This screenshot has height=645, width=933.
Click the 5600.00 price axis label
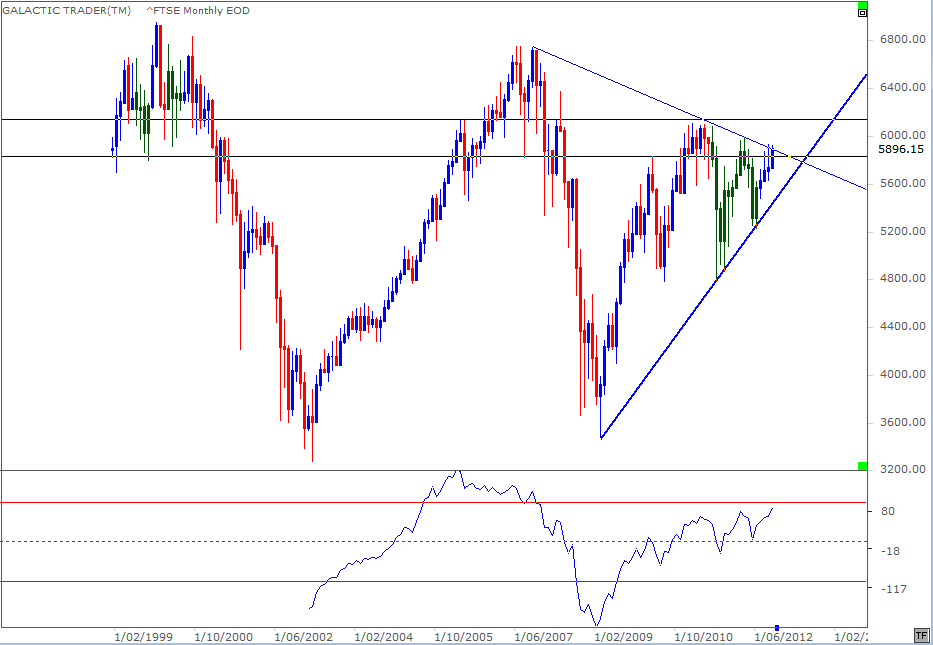pos(904,183)
